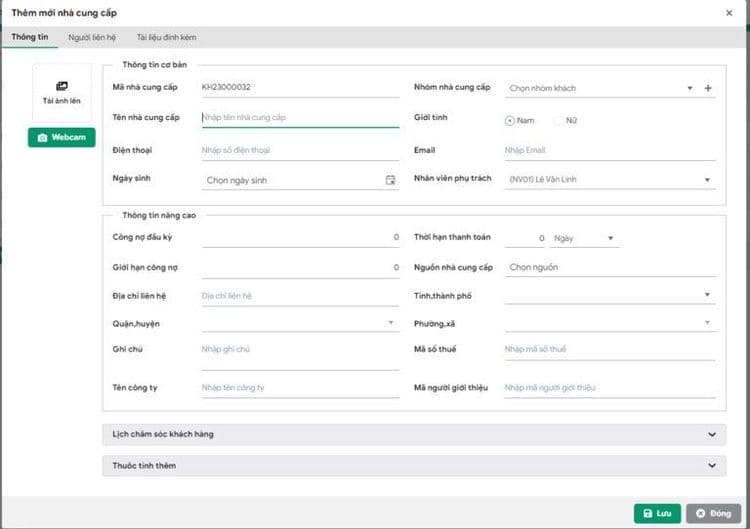Close the dialog with the X icon
Screen dimensions: 750x529
(728, 12)
